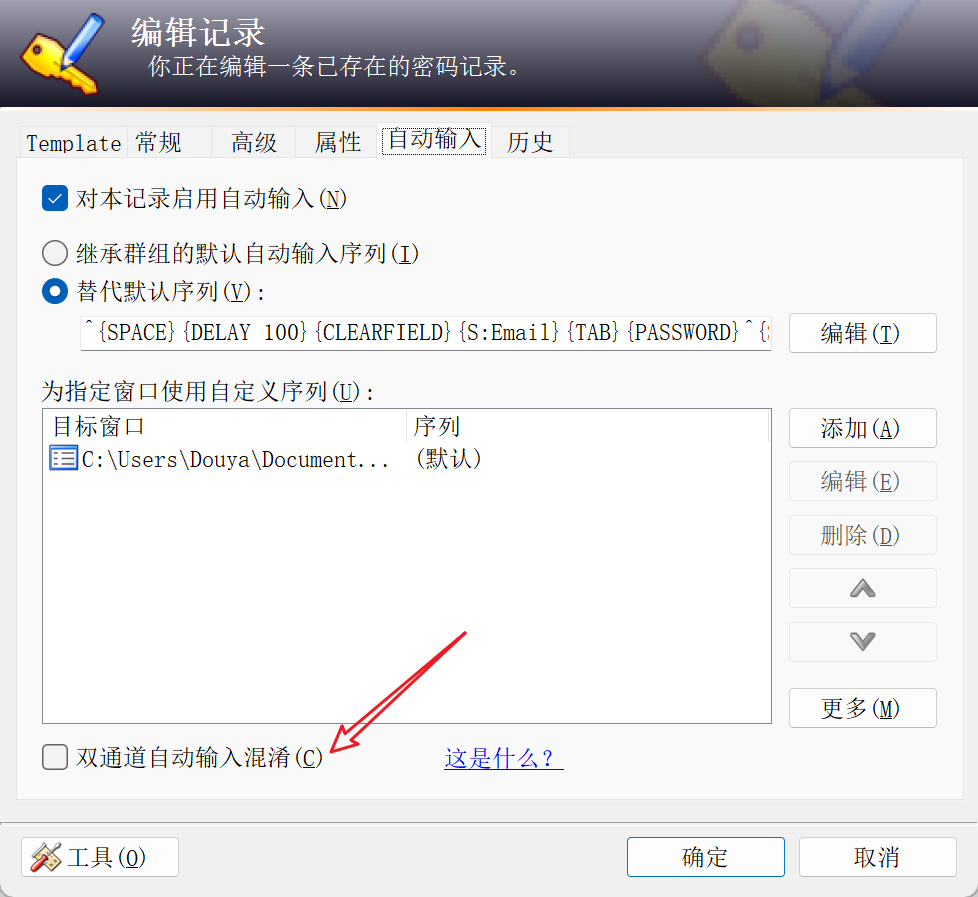Confirm changes with the 确定 button
This screenshot has height=897, width=978.
point(705,857)
